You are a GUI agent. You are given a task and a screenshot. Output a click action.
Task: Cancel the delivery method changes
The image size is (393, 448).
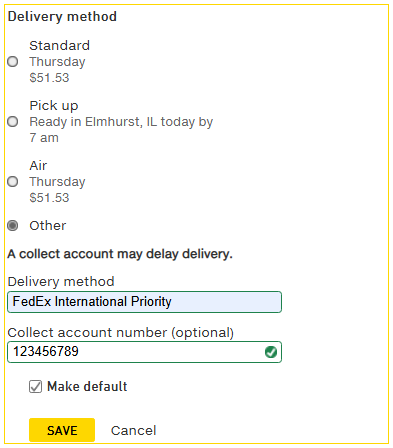click(x=133, y=430)
